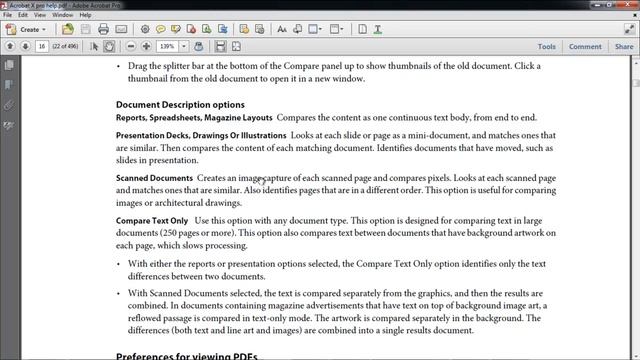Image resolution: width=640 pixels, height=360 pixels.
Task: Click the expand read mode icon top right
Action: (x=629, y=29)
